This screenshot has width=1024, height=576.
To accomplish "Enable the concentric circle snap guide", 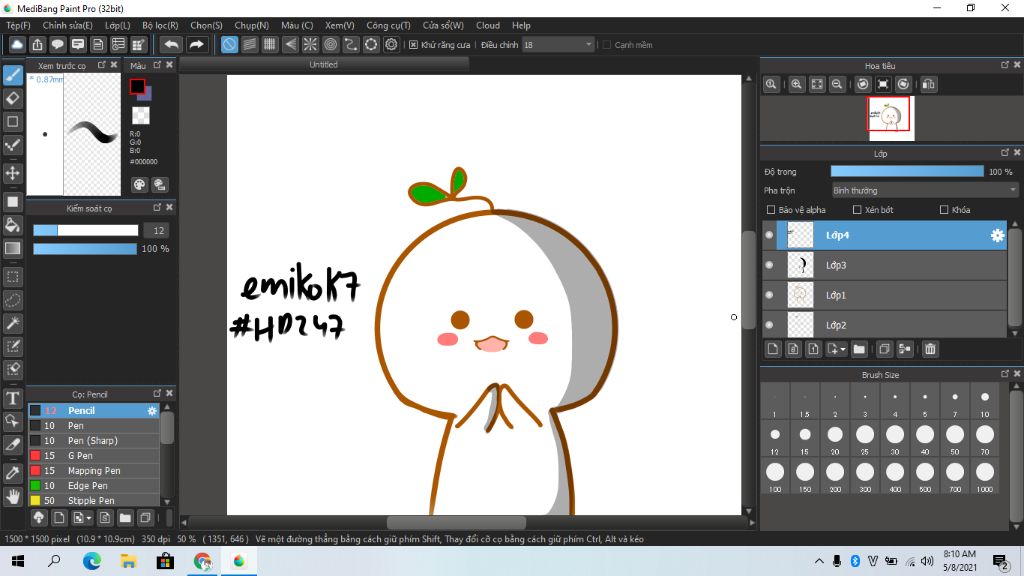I will tap(330, 44).
